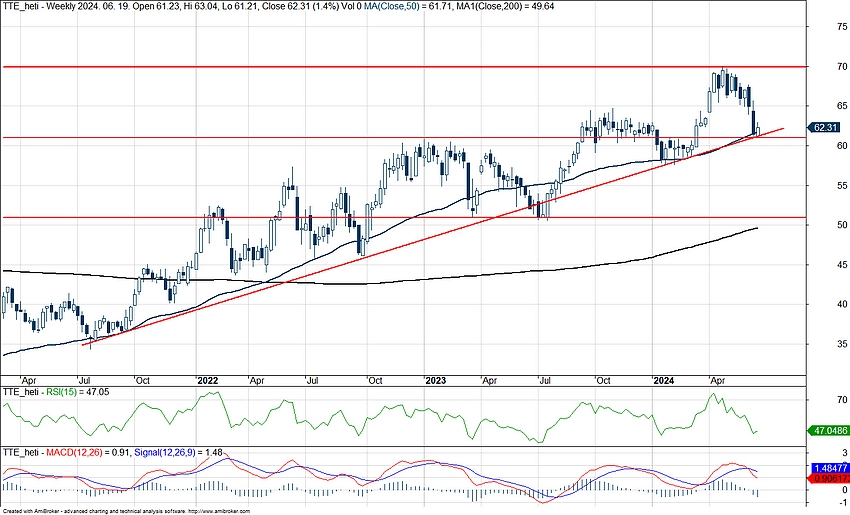Image resolution: width=850 pixels, height=515 pixels.
Task: Click the green 47.0486 RSI value tag
Action: pyautogui.click(x=827, y=431)
